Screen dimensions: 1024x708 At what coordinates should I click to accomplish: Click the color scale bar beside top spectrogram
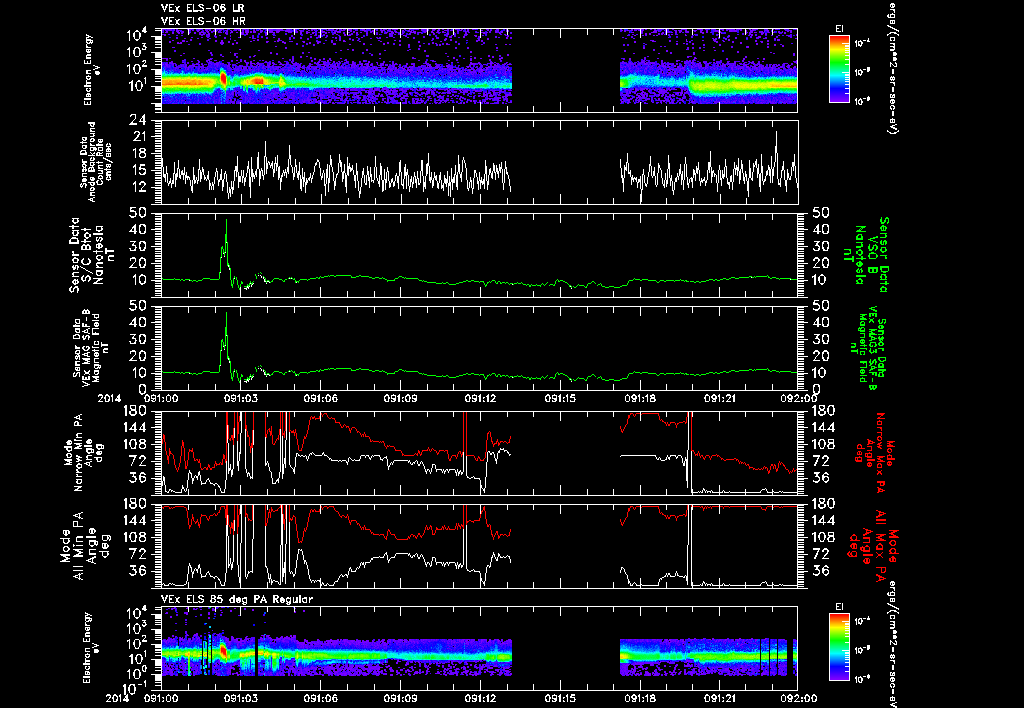pos(839,69)
